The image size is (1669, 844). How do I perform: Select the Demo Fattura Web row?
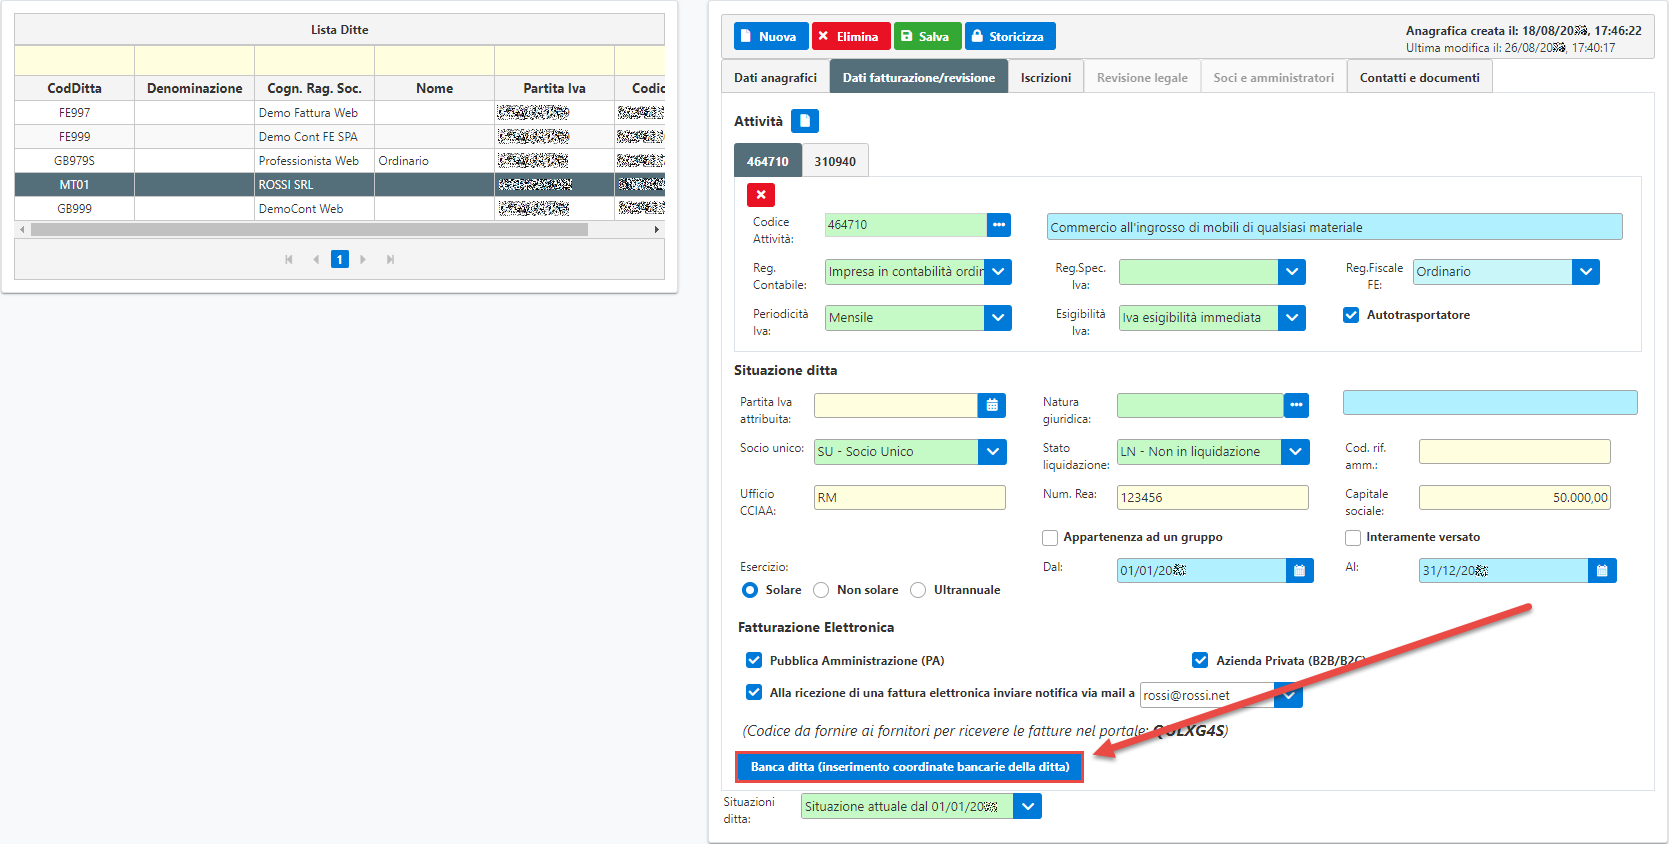340,113
